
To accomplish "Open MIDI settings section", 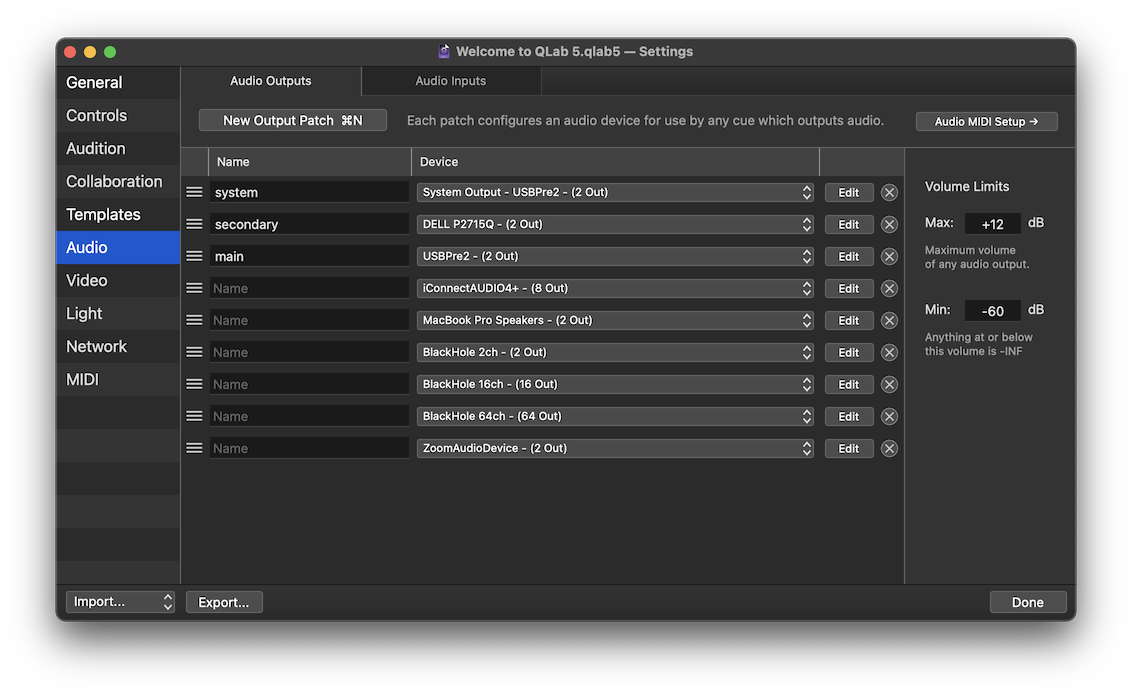I will pyautogui.click(x=118, y=380).
